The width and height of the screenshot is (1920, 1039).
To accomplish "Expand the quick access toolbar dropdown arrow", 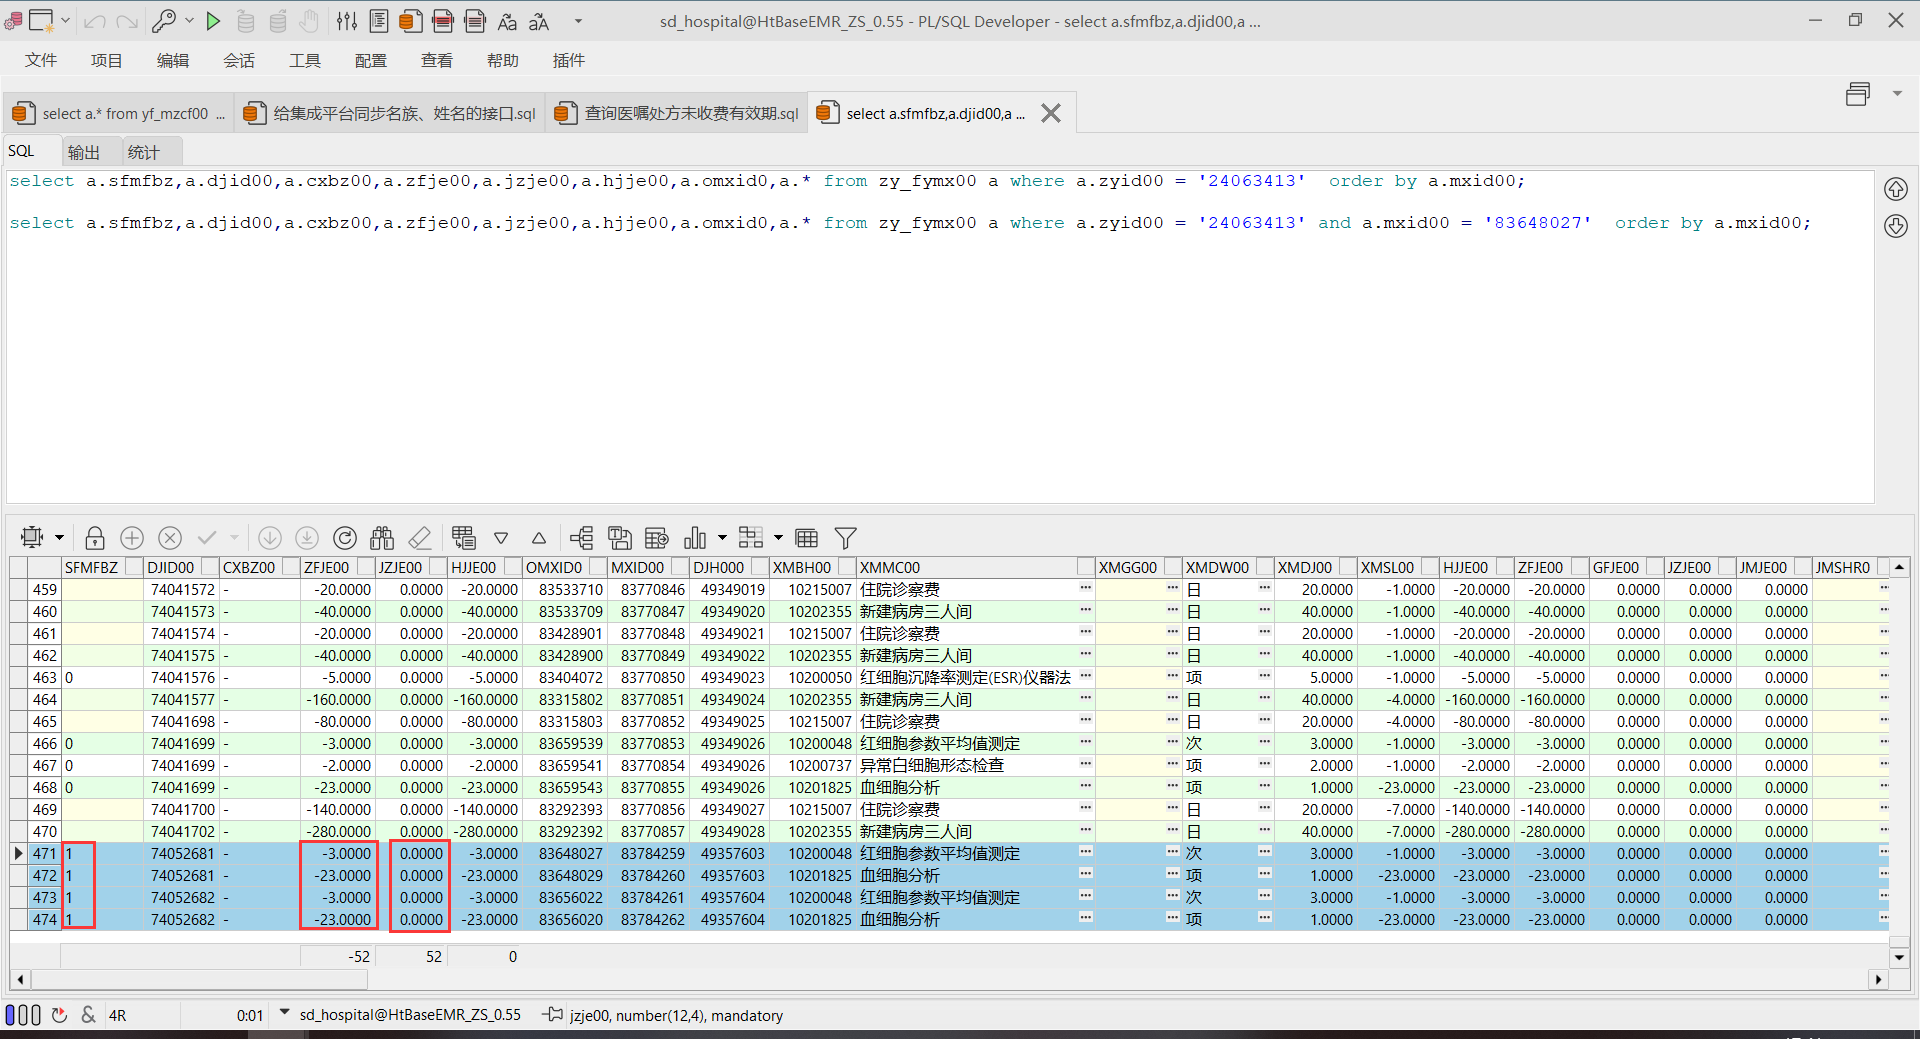I will [578, 21].
